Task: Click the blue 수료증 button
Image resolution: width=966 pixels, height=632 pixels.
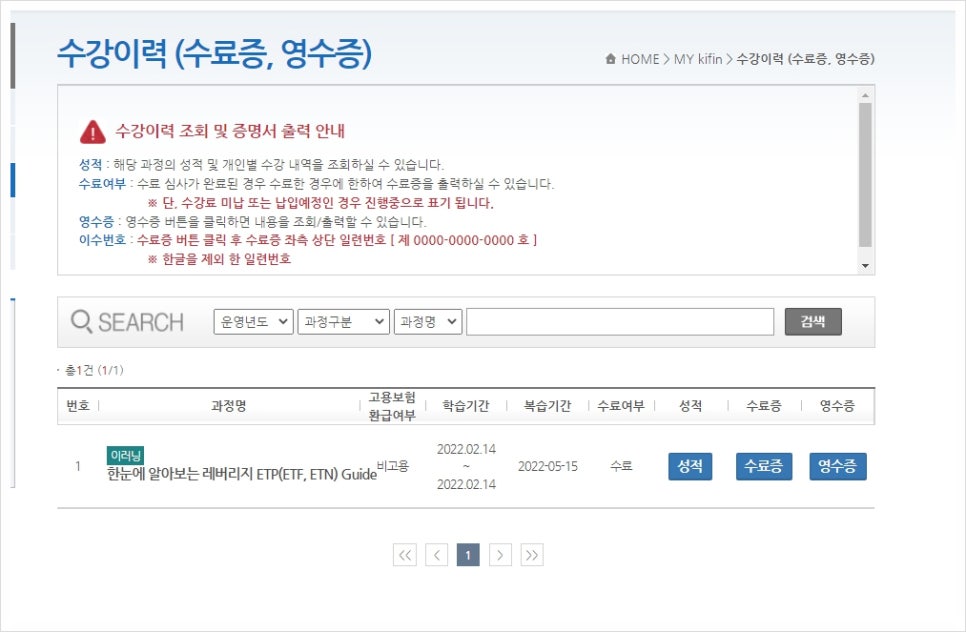Action: 763,466
